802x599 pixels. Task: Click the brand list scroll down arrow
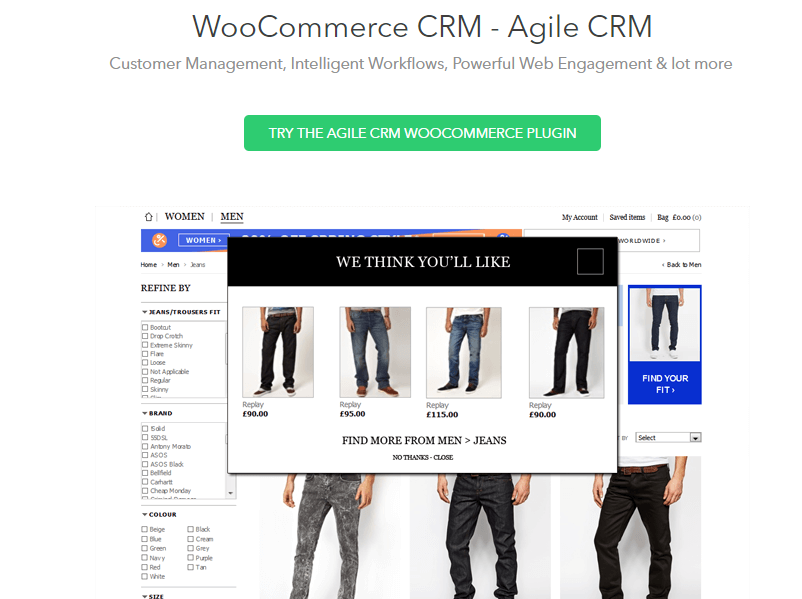(x=231, y=493)
